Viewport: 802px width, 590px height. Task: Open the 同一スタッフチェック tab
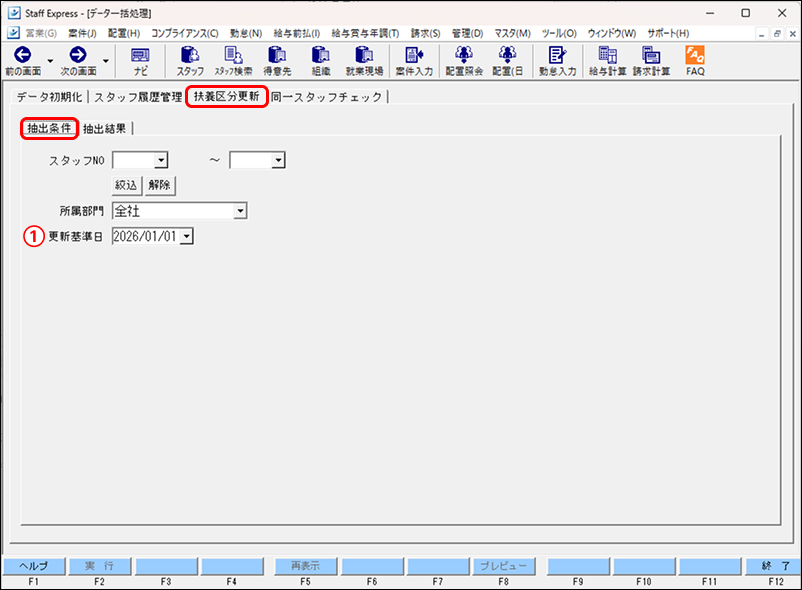pyautogui.click(x=329, y=98)
